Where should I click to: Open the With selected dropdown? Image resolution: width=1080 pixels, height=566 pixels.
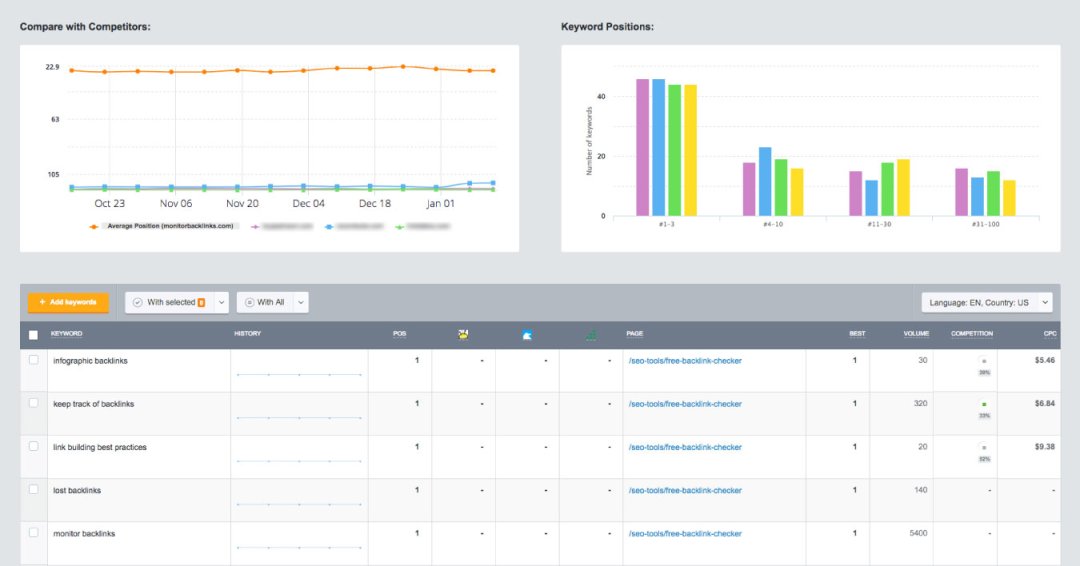(177, 302)
